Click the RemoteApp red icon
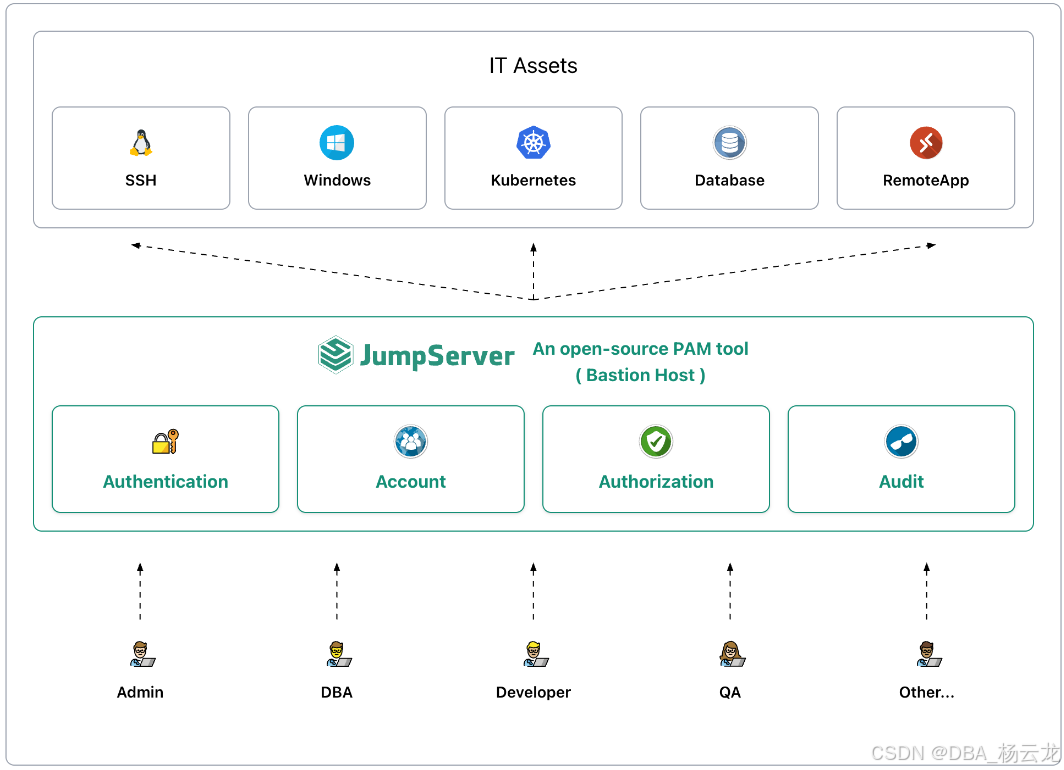 pos(926,142)
